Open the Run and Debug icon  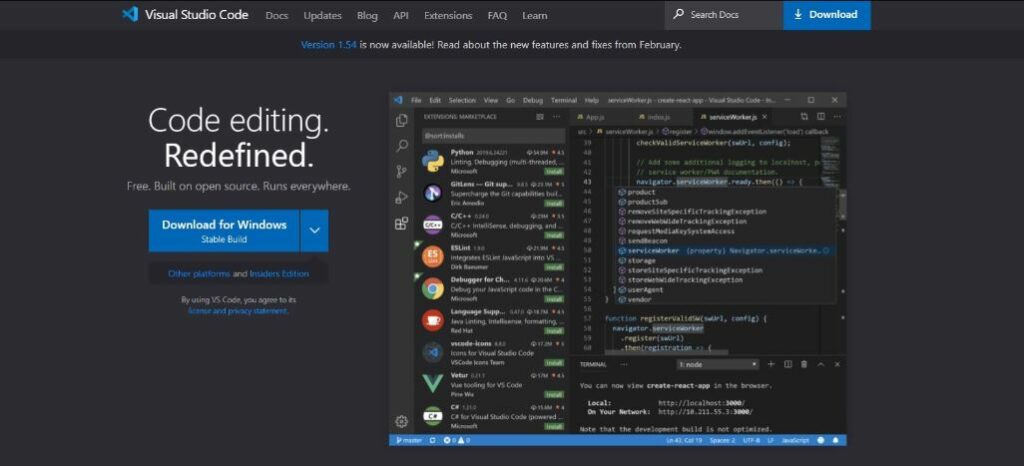pos(402,197)
